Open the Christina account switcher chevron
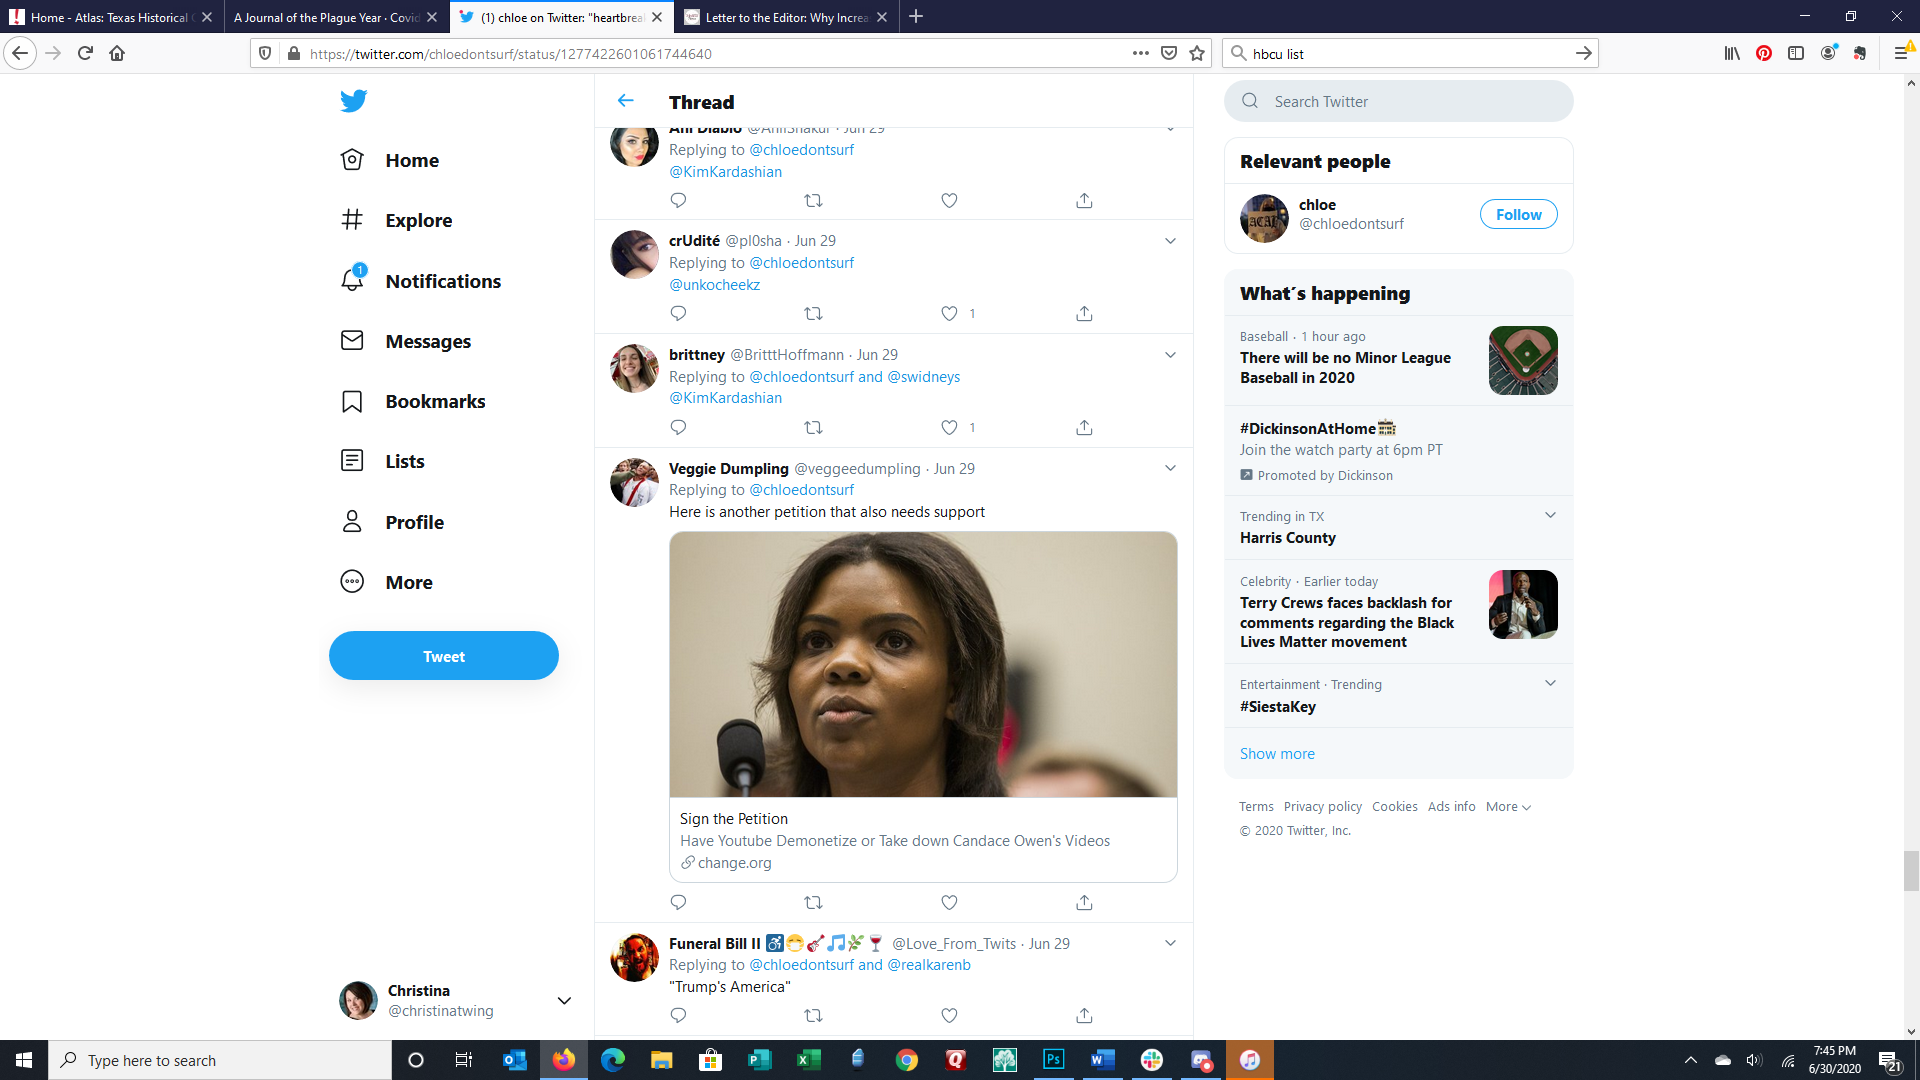Screen dimensions: 1920x1080 click(x=564, y=1001)
